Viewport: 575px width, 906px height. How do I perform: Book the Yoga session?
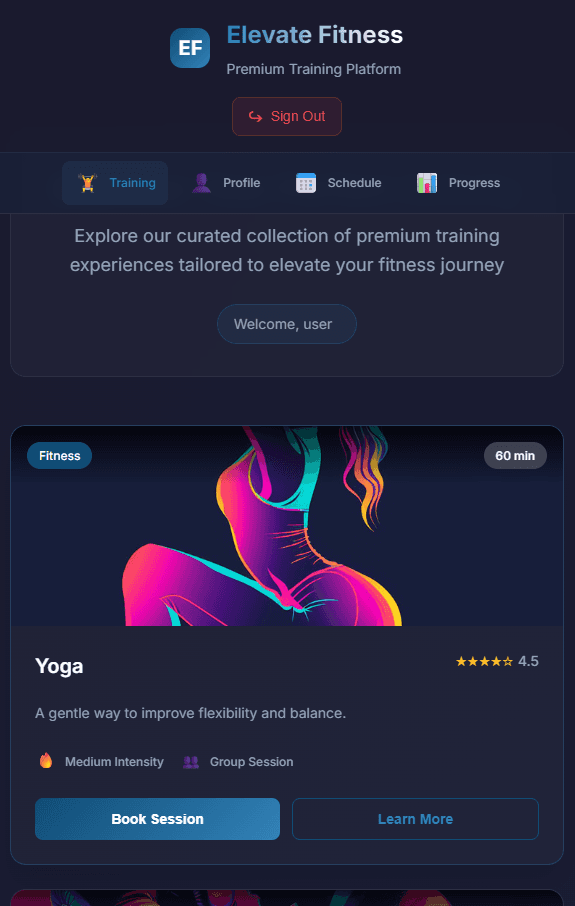pos(157,819)
